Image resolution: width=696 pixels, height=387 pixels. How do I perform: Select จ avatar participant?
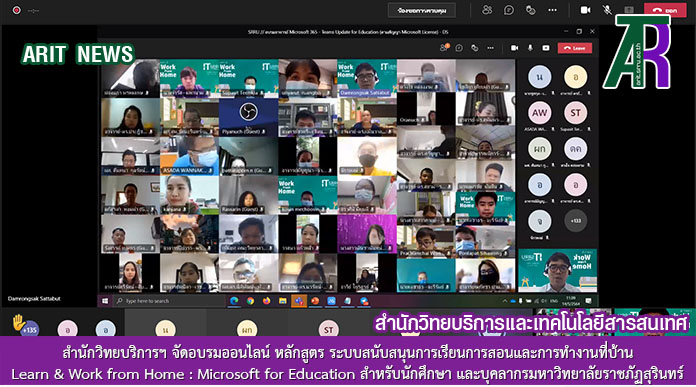539,221
